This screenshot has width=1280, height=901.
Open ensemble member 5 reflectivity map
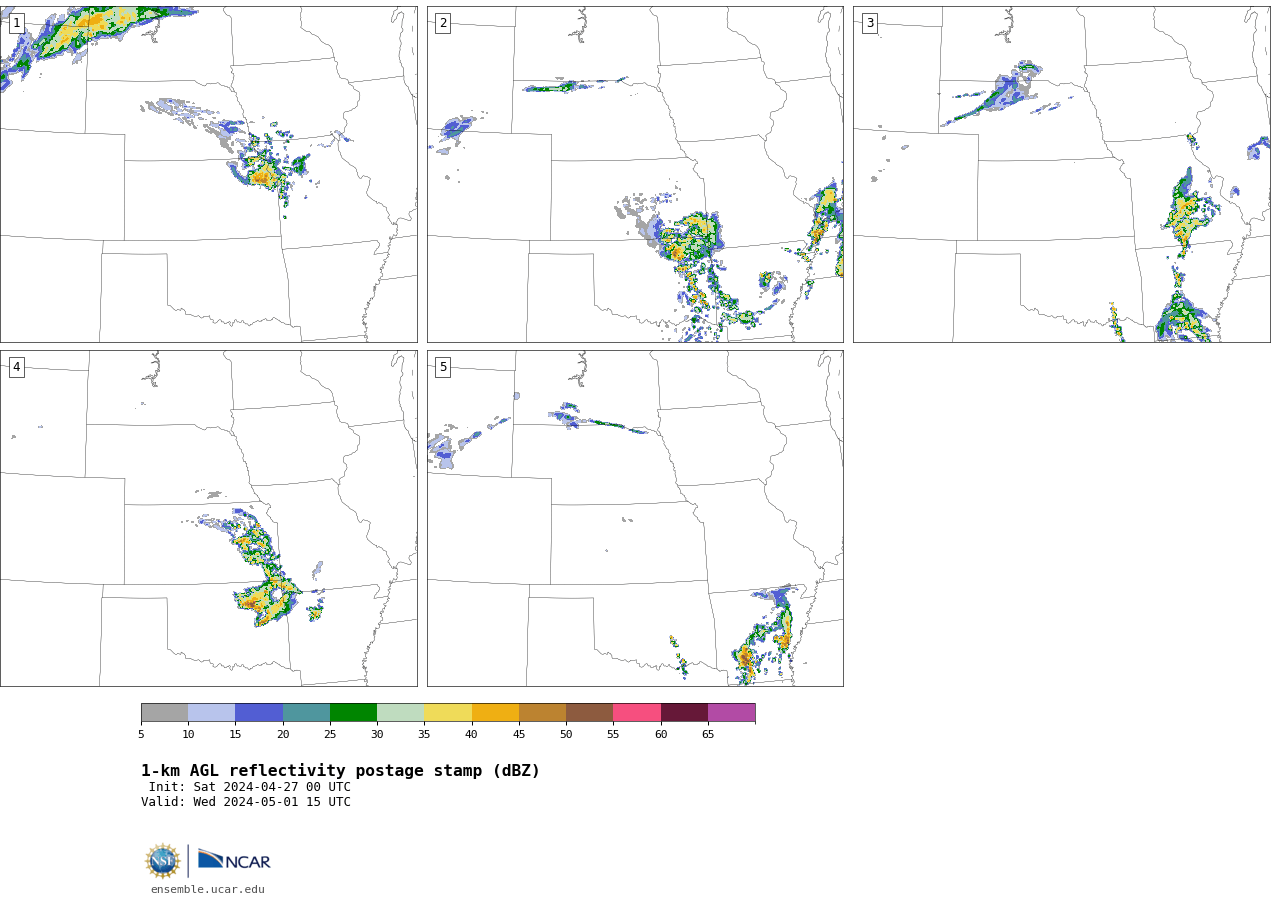pyautogui.click(x=635, y=518)
